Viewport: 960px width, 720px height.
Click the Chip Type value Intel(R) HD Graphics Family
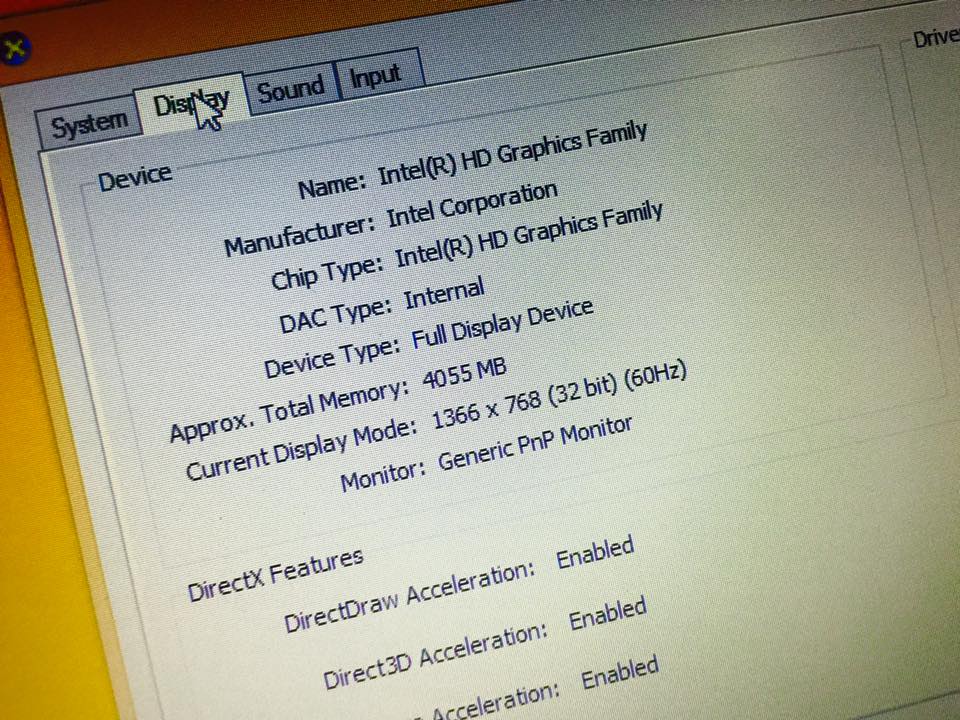pos(529,235)
